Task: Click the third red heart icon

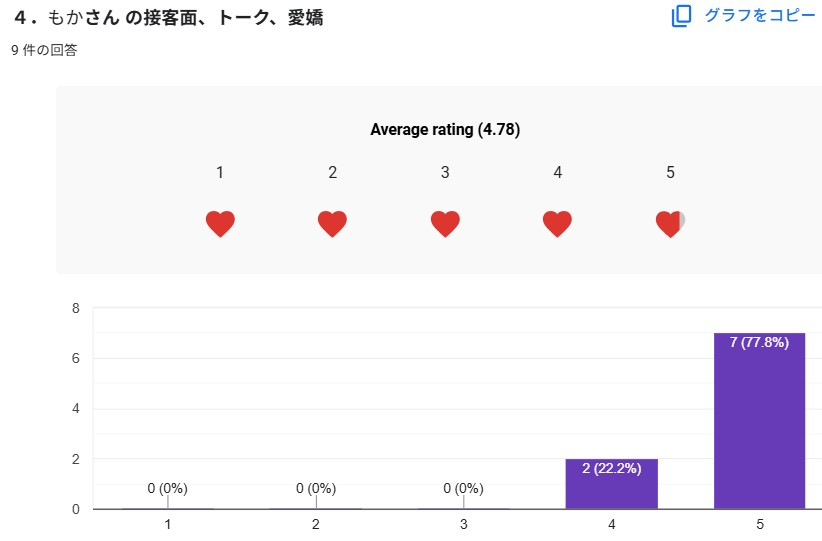Action: pyautogui.click(x=445, y=224)
